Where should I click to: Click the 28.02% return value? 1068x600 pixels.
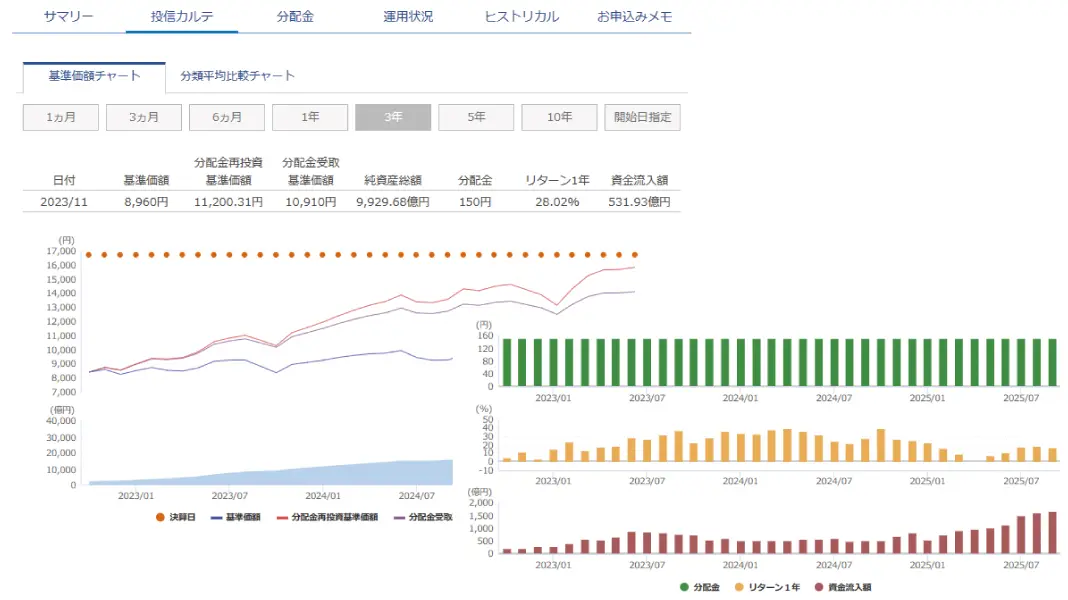(557, 202)
